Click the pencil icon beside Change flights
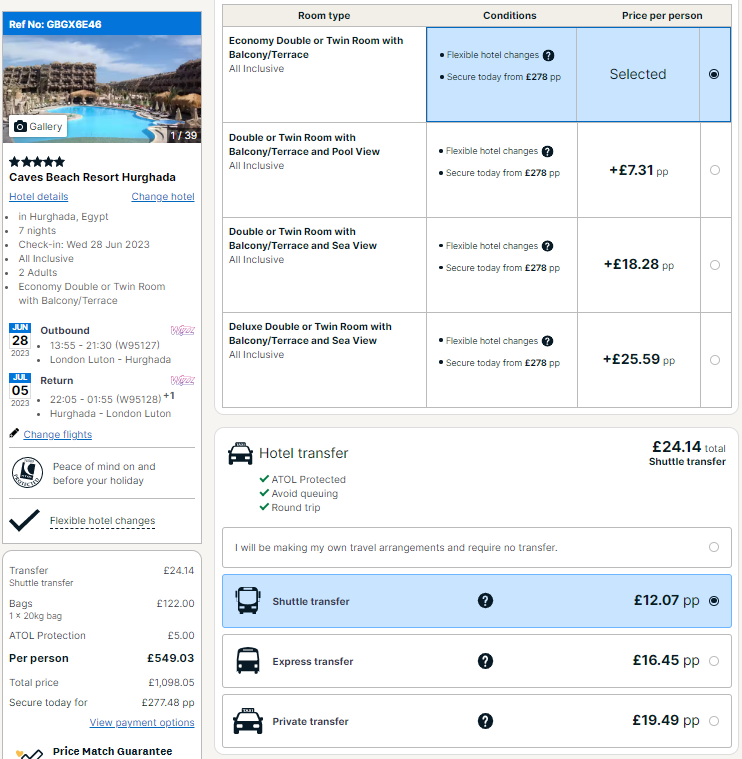The image size is (742, 759). [x=14, y=433]
